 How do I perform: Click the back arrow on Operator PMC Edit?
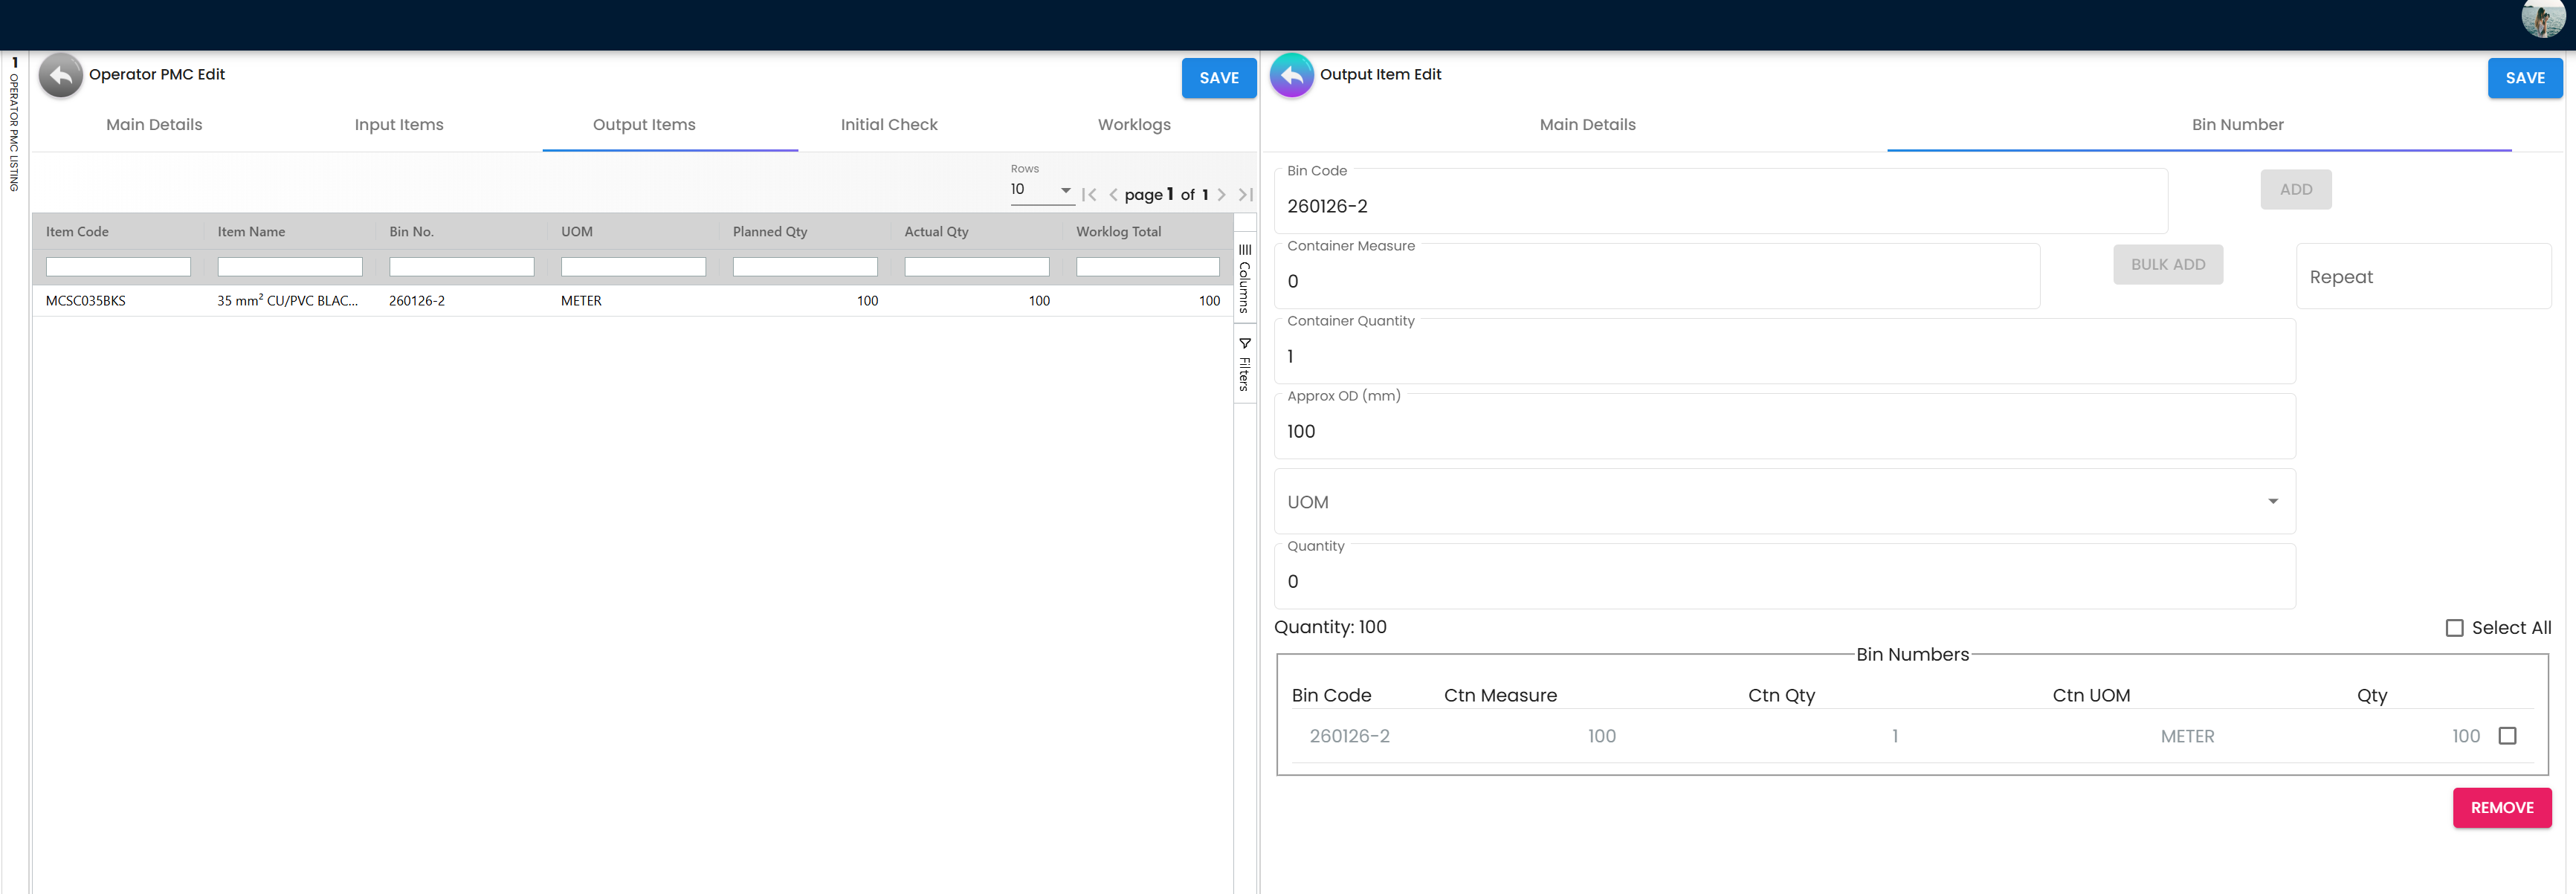[x=60, y=75]
